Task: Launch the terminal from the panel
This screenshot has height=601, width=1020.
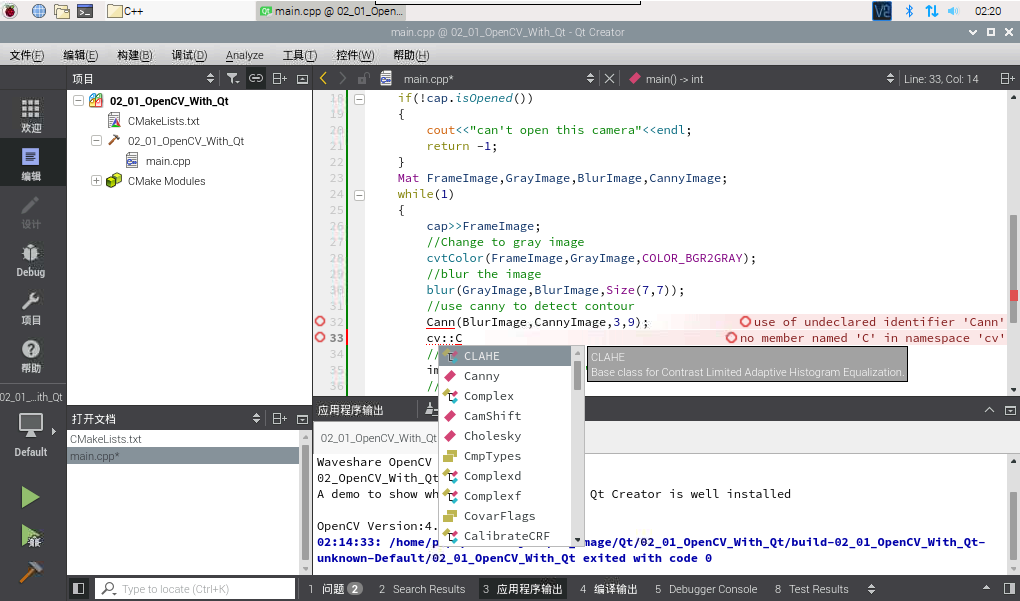Action: pyautogui.click(x=85, y=11)
